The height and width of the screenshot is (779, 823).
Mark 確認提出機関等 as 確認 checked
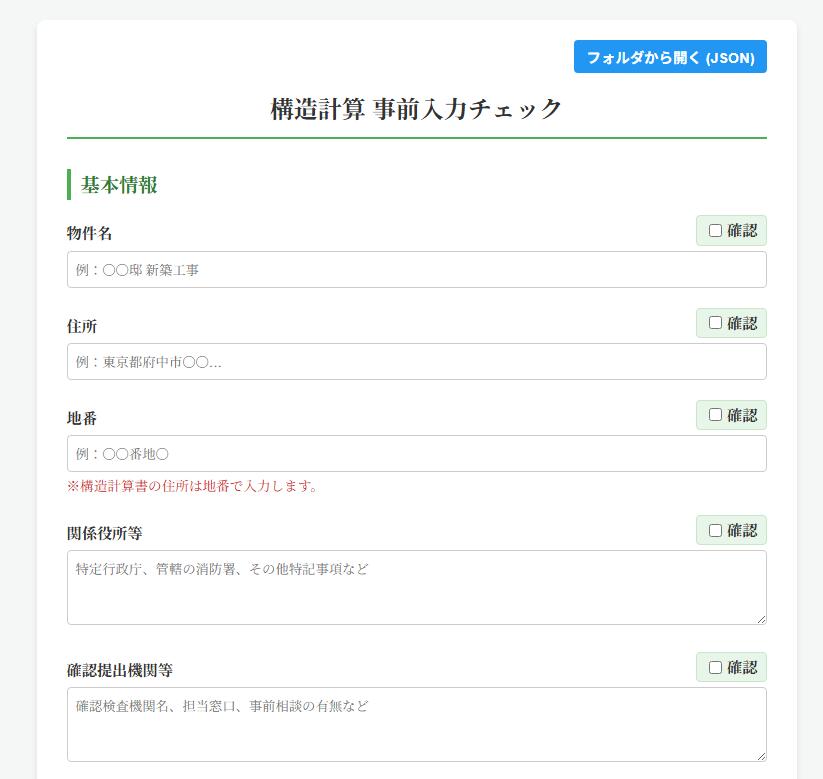[715, 667]
